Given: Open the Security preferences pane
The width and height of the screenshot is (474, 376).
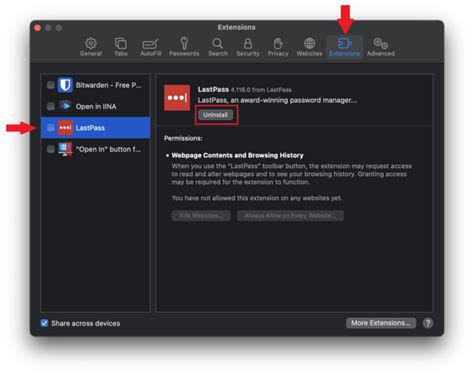Looking at the screenshot, I should point(248,47).
